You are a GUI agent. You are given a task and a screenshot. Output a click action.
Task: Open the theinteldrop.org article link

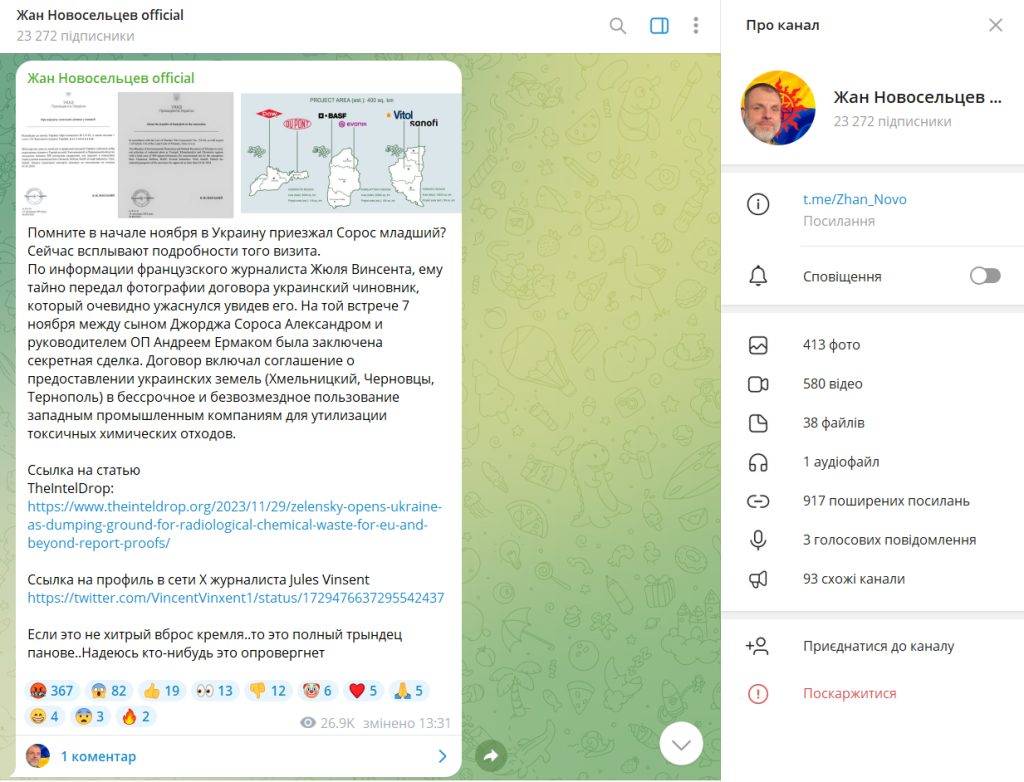(x=234, y=525)
